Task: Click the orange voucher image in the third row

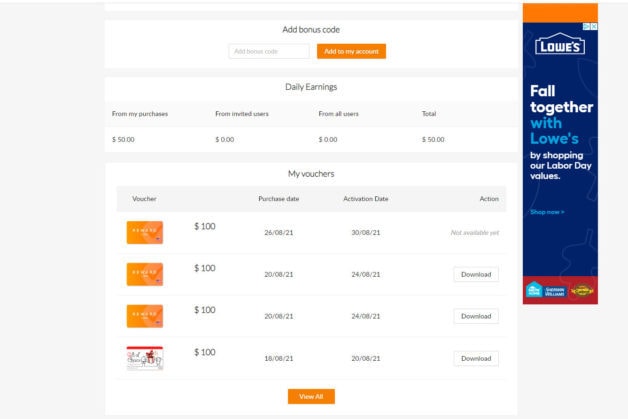Action: (x=144, y=317)
